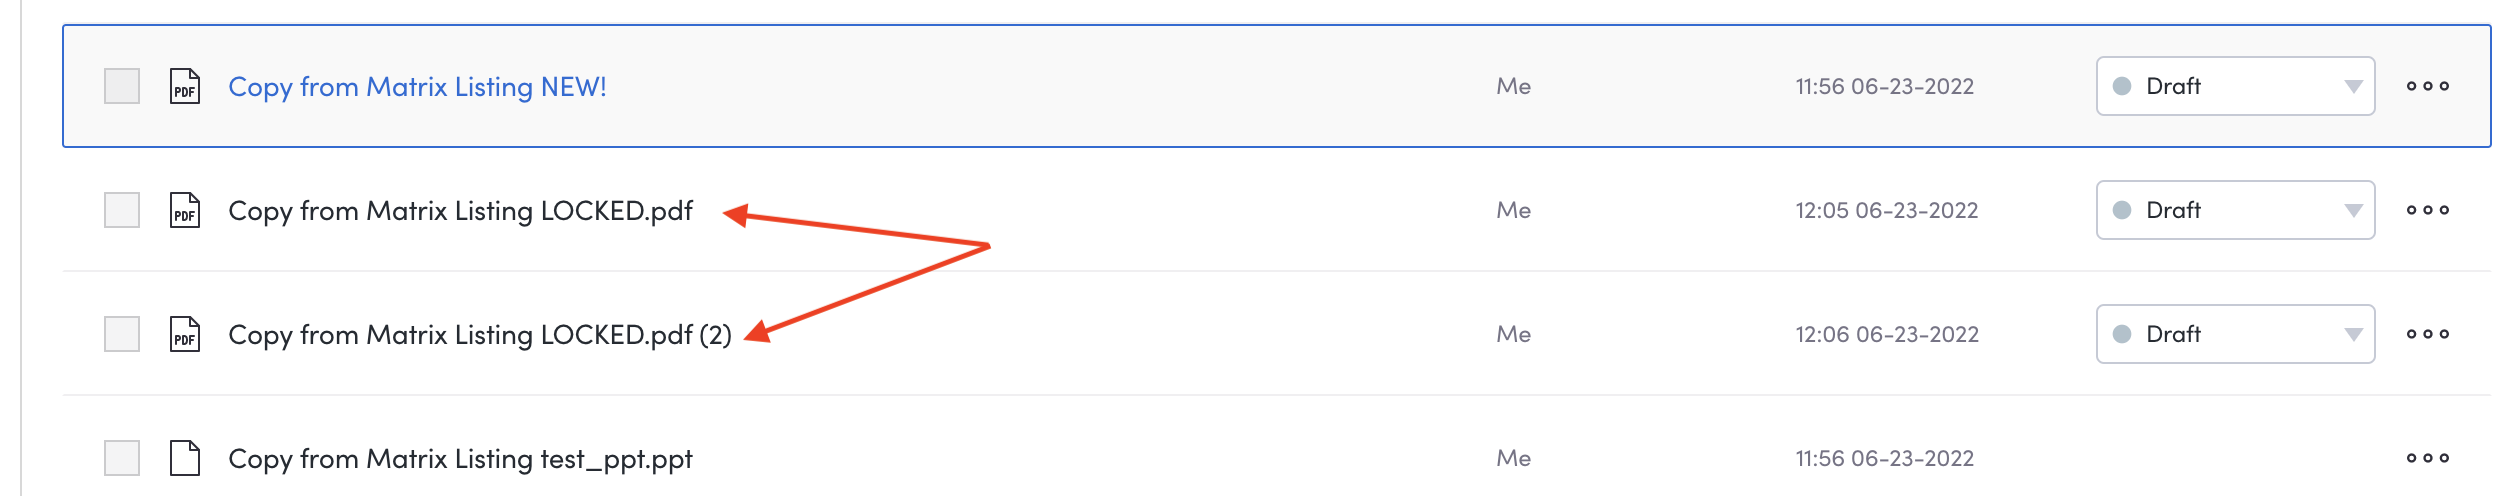2504x496 pixels.
Task: Select checkbox beside LOCKED.pdf
Action: pyautogui.click(x=122, y=210)
